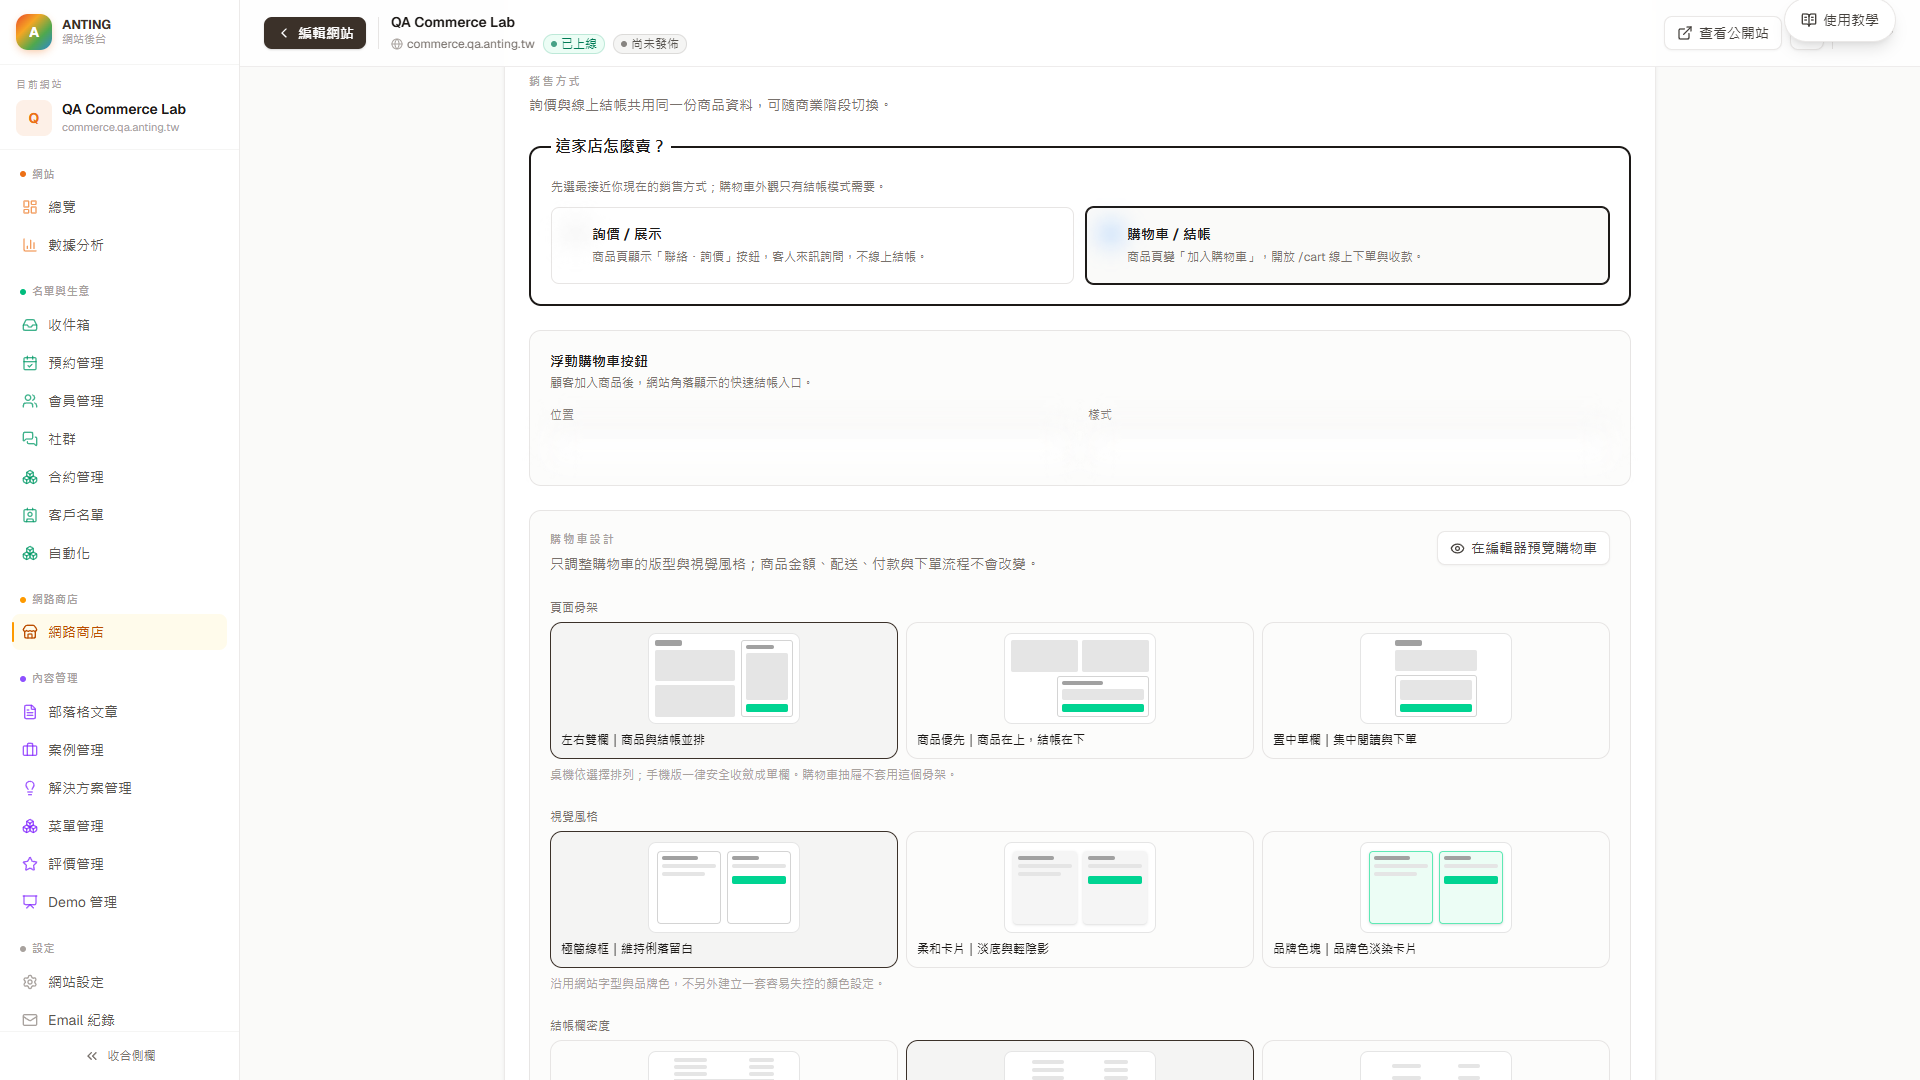
Task: Open Demo 管理 via its presentation icon
Action: click(x=30, y=902)
